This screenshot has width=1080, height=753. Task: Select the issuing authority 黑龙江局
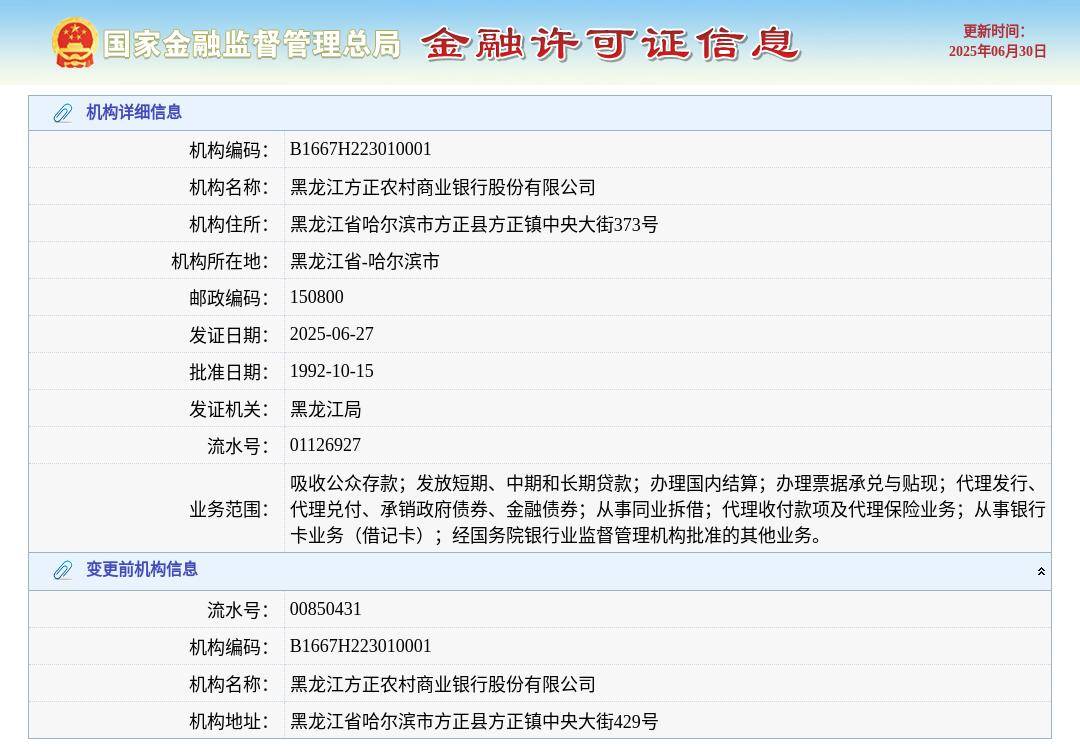(325, 409)
